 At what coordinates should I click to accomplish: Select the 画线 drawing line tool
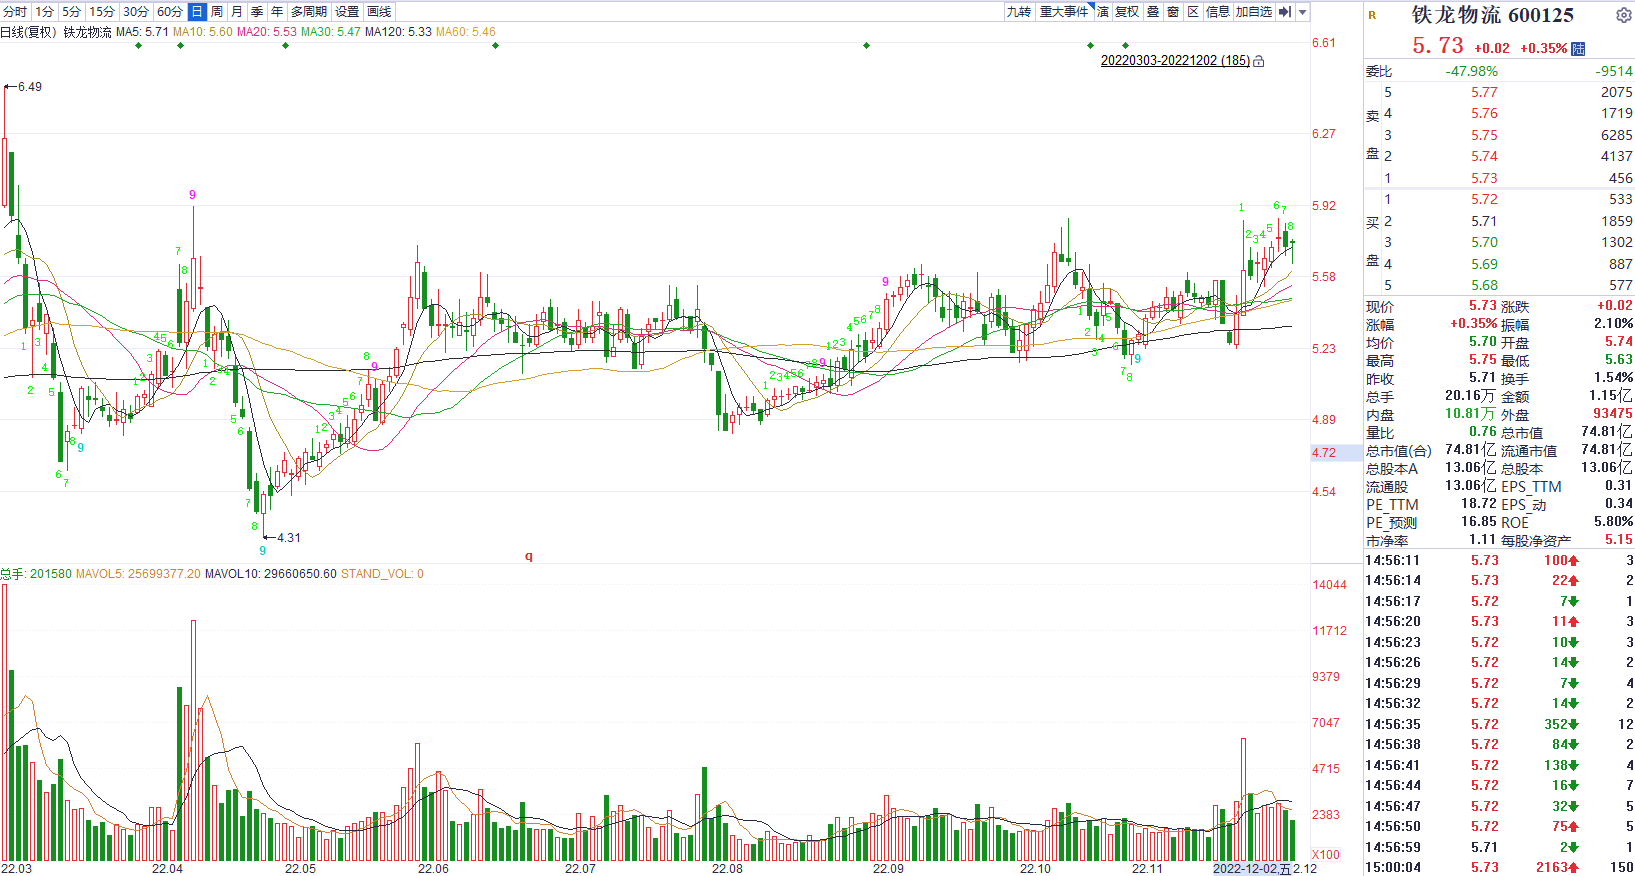click(x=379, y=12)
